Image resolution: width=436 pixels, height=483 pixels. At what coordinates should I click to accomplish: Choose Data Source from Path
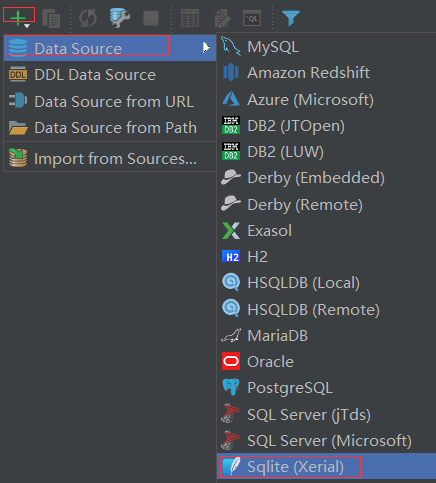click(x=110, y=128)
